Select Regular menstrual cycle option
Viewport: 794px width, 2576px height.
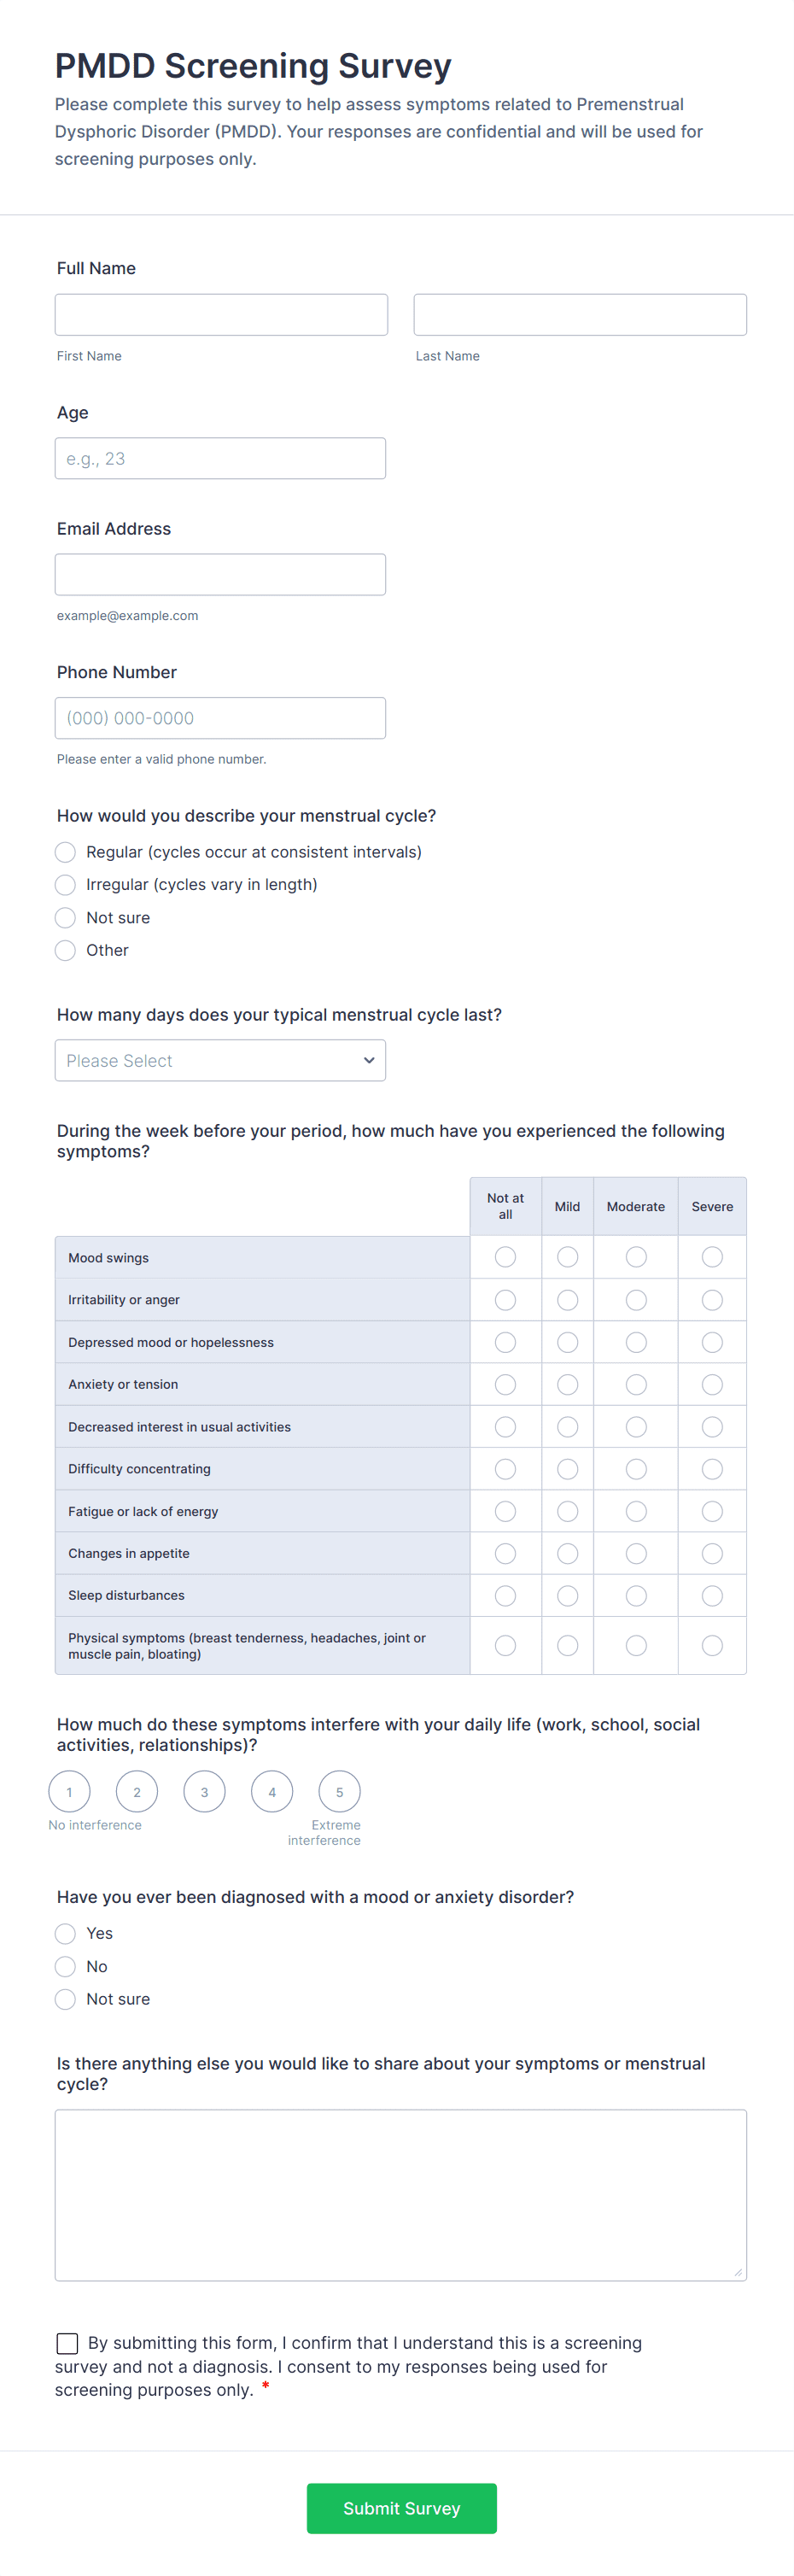coord(66,852)
